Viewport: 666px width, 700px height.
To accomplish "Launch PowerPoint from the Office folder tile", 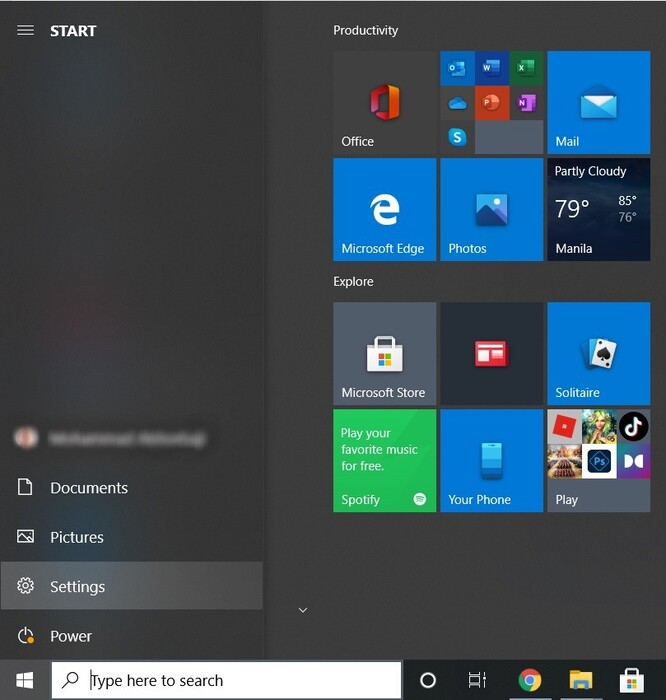I will click(x=491, y=103).
